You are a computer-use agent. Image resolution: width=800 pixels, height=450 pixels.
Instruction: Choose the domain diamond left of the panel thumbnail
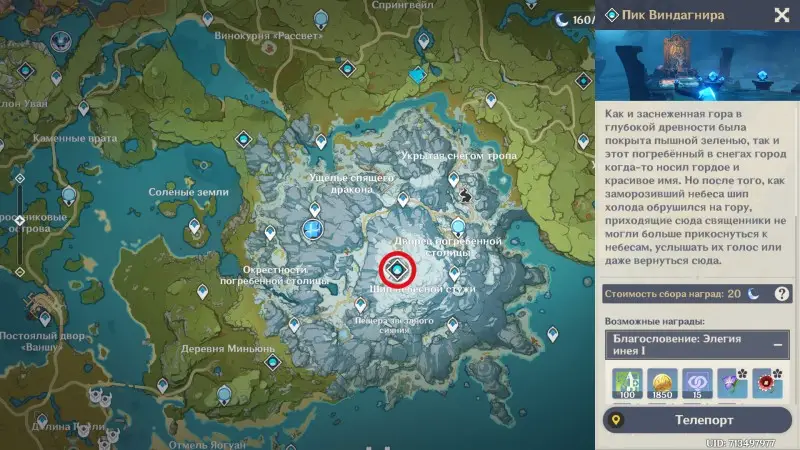(583, 80)
